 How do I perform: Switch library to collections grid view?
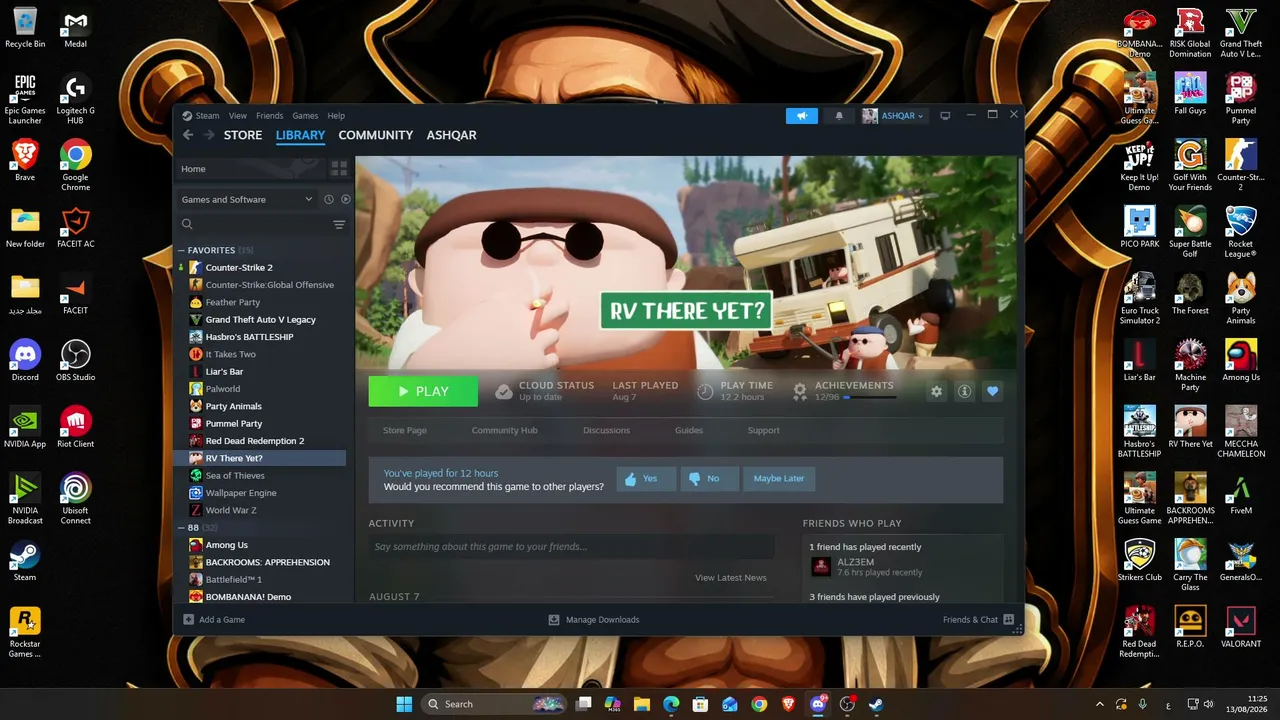(339, 169)
